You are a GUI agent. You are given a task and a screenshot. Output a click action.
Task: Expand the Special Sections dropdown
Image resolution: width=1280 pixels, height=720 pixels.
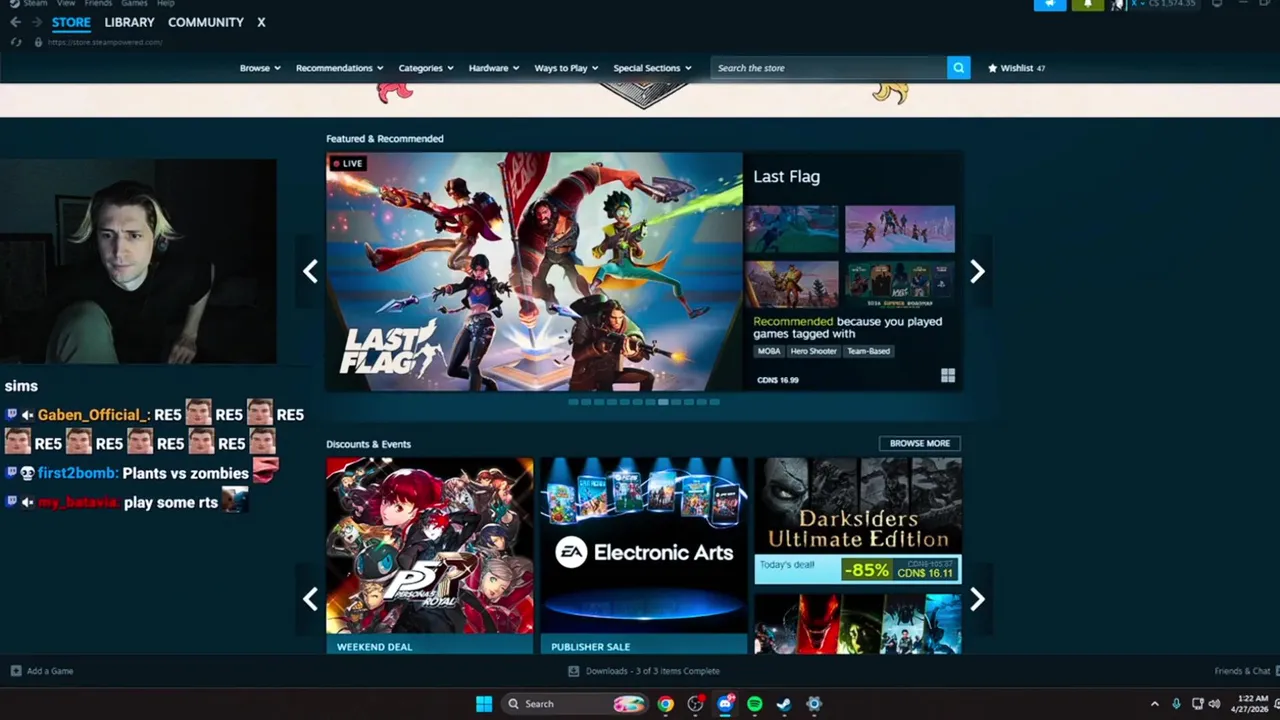(x=652, y=68)
